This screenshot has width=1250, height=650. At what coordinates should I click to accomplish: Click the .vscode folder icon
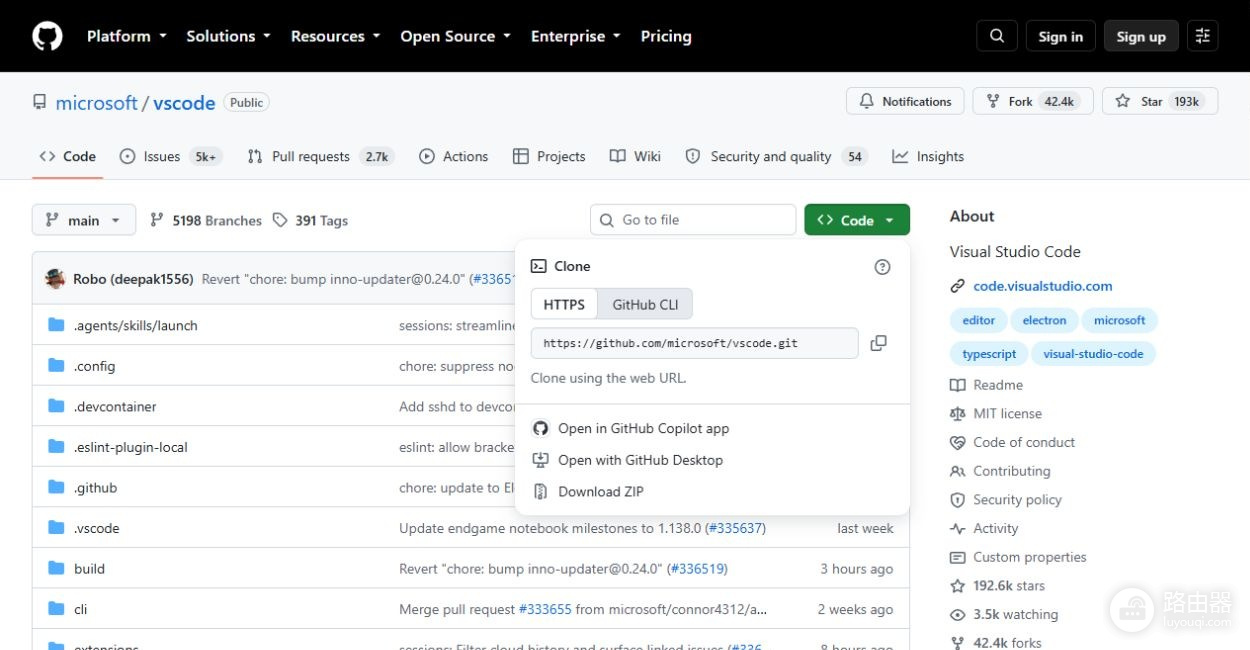click(x=56, y=528)
